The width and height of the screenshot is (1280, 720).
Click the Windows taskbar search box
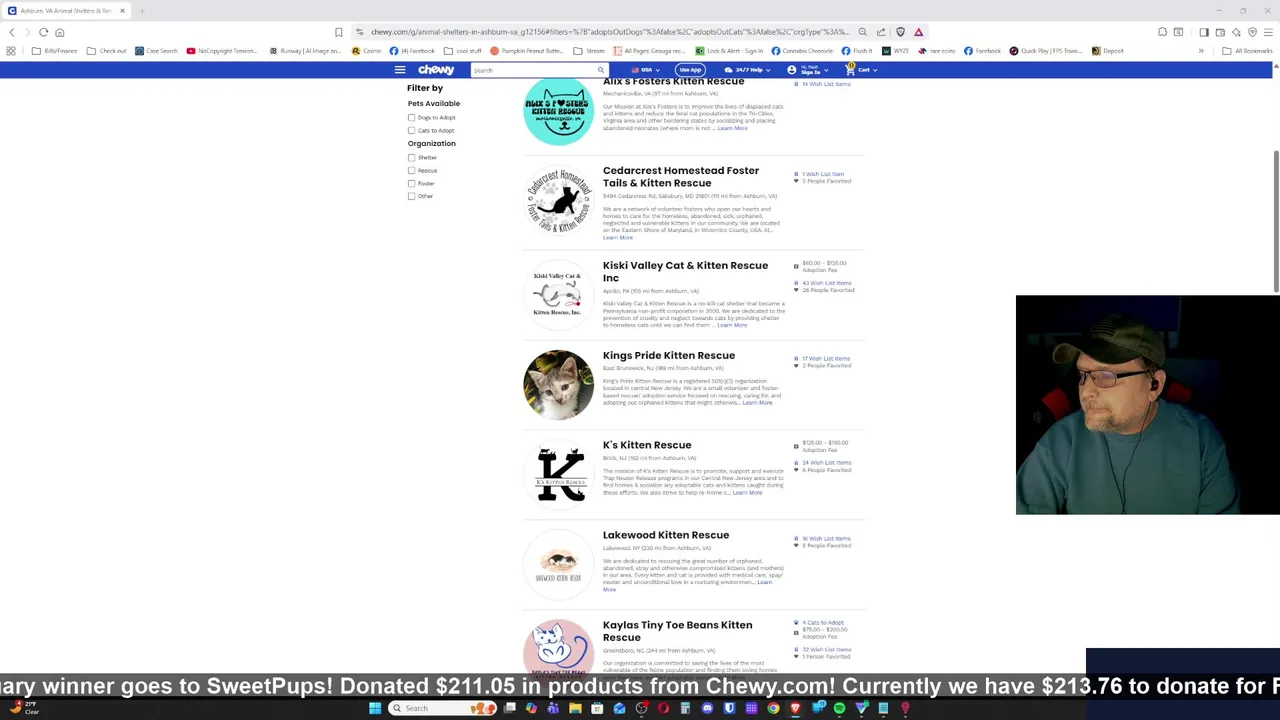(x=442, y=708)
